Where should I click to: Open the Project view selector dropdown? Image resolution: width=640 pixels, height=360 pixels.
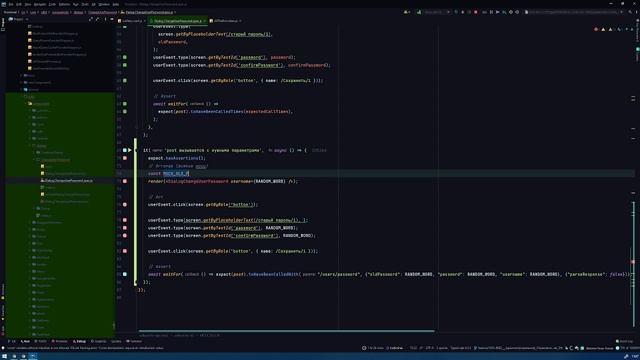[18, 19]
